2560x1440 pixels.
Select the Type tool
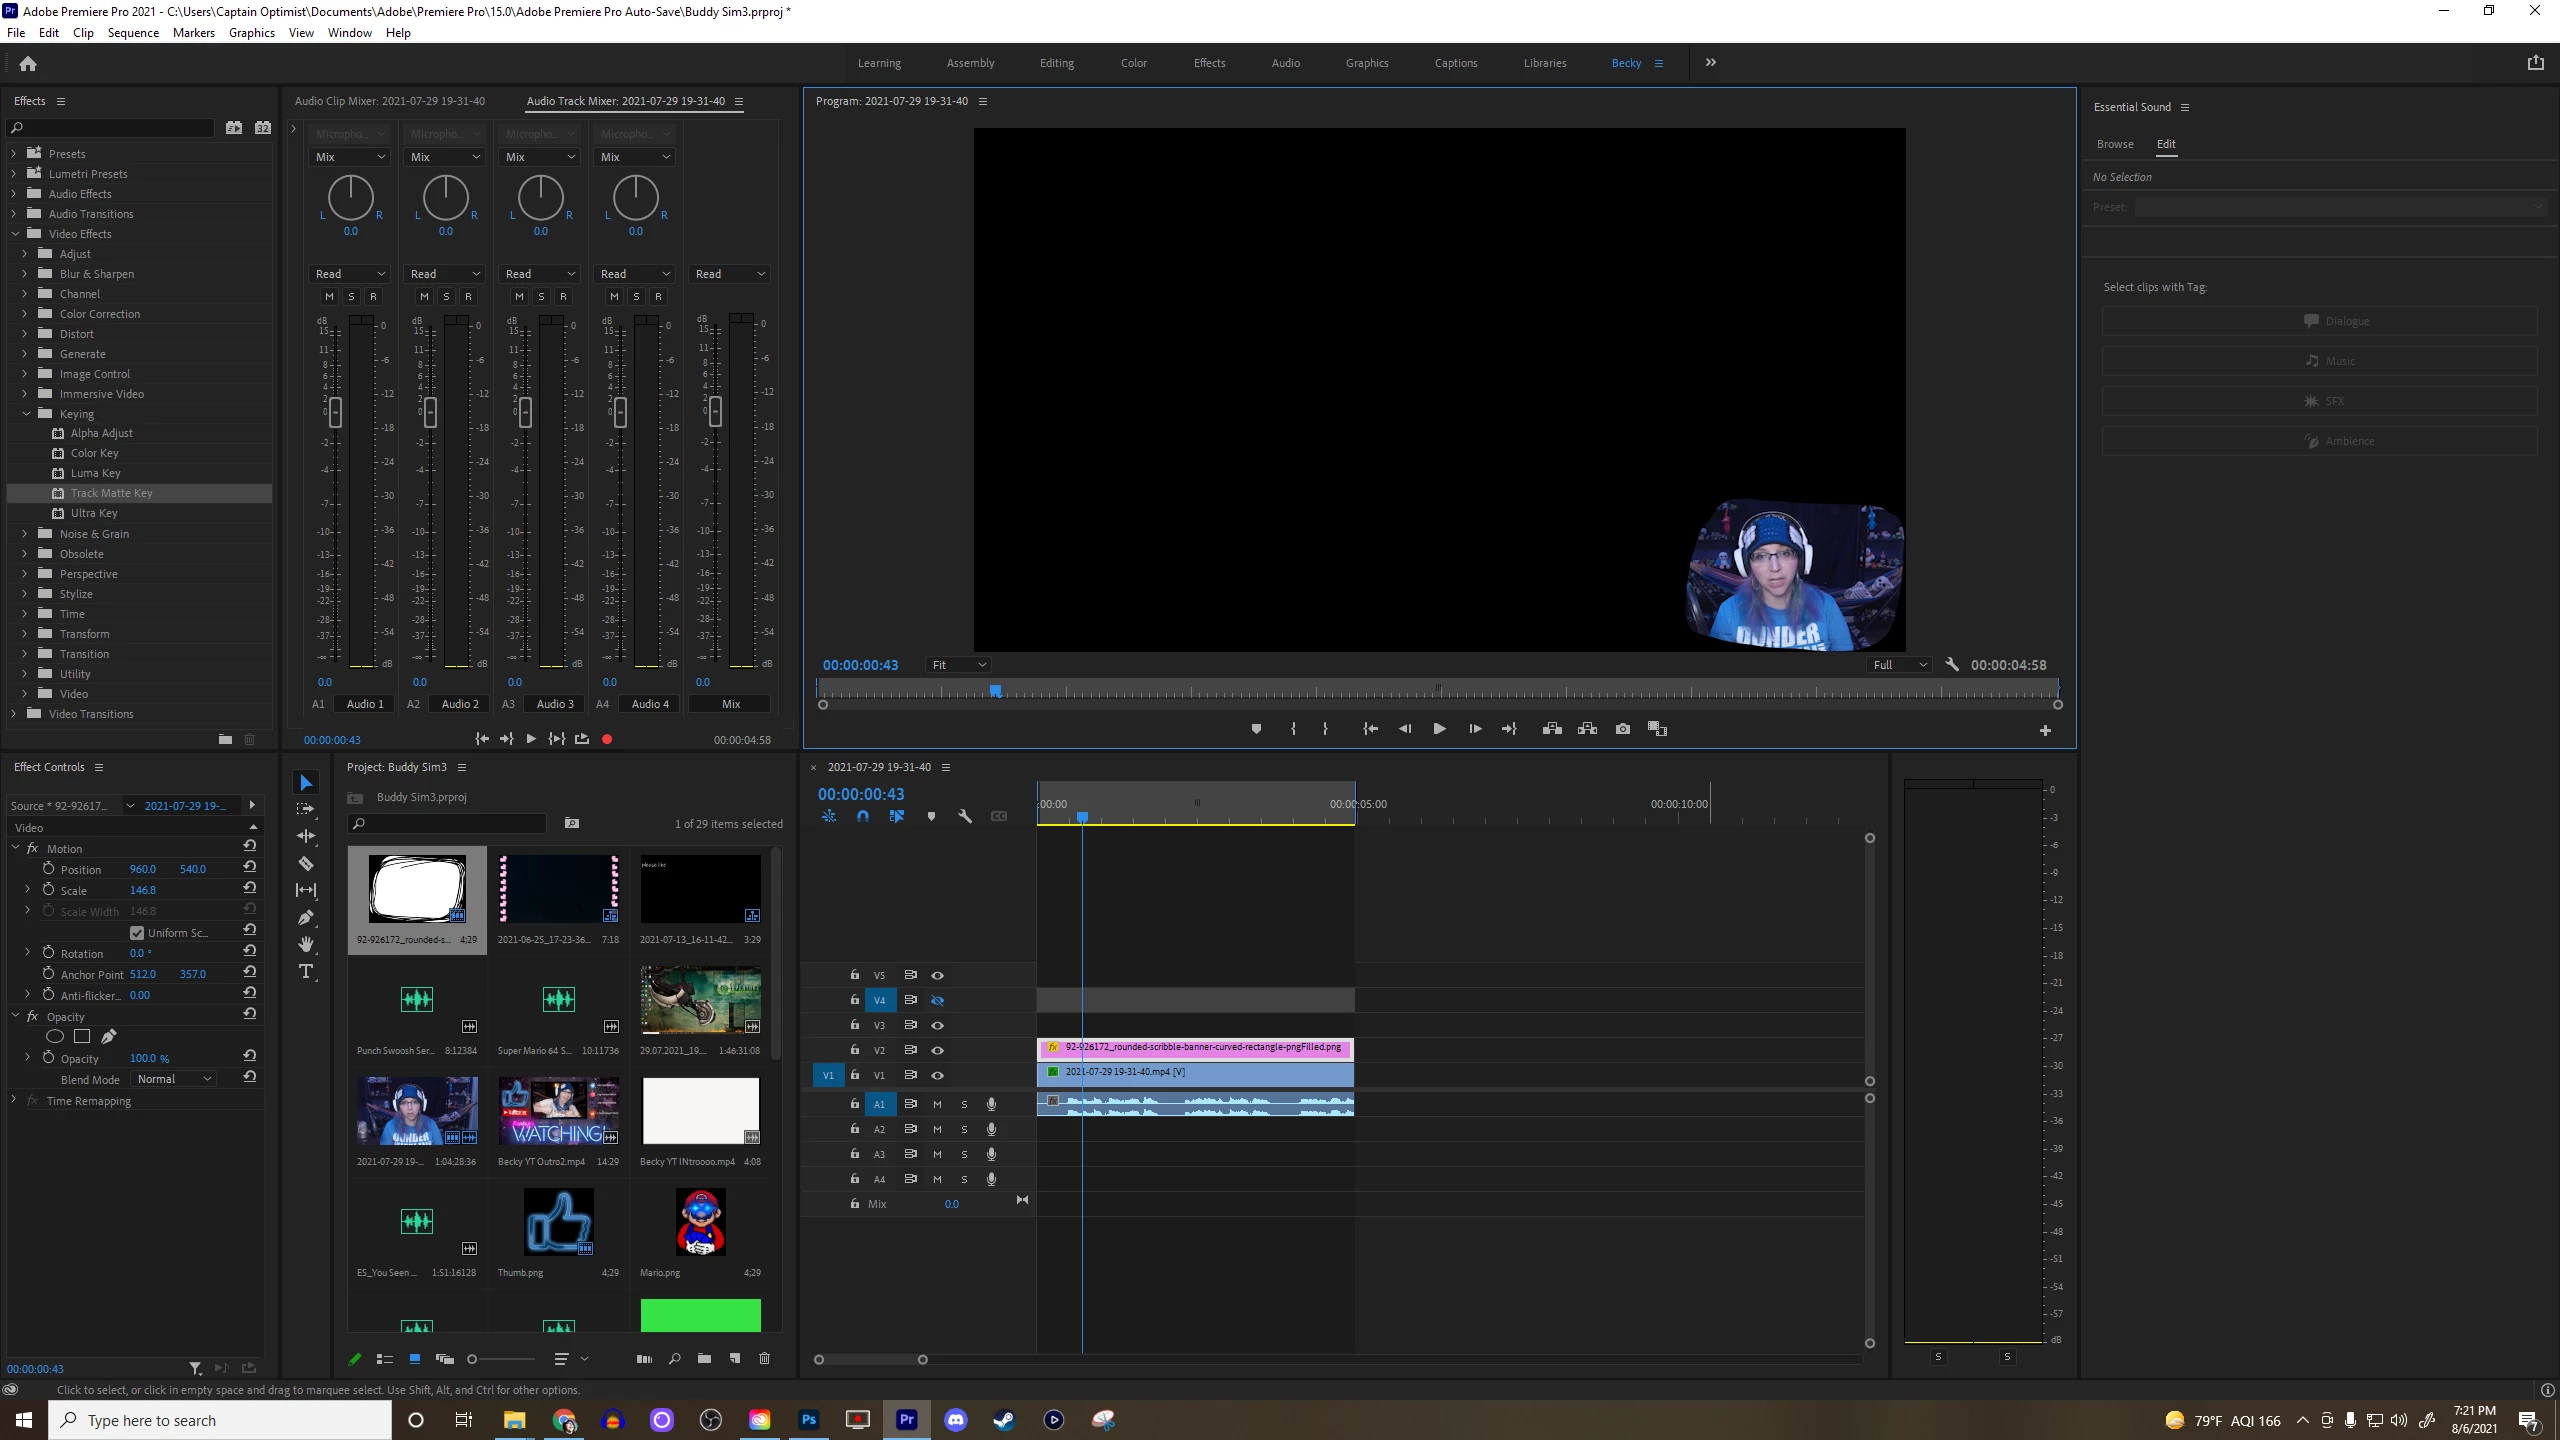coord(306,971)
